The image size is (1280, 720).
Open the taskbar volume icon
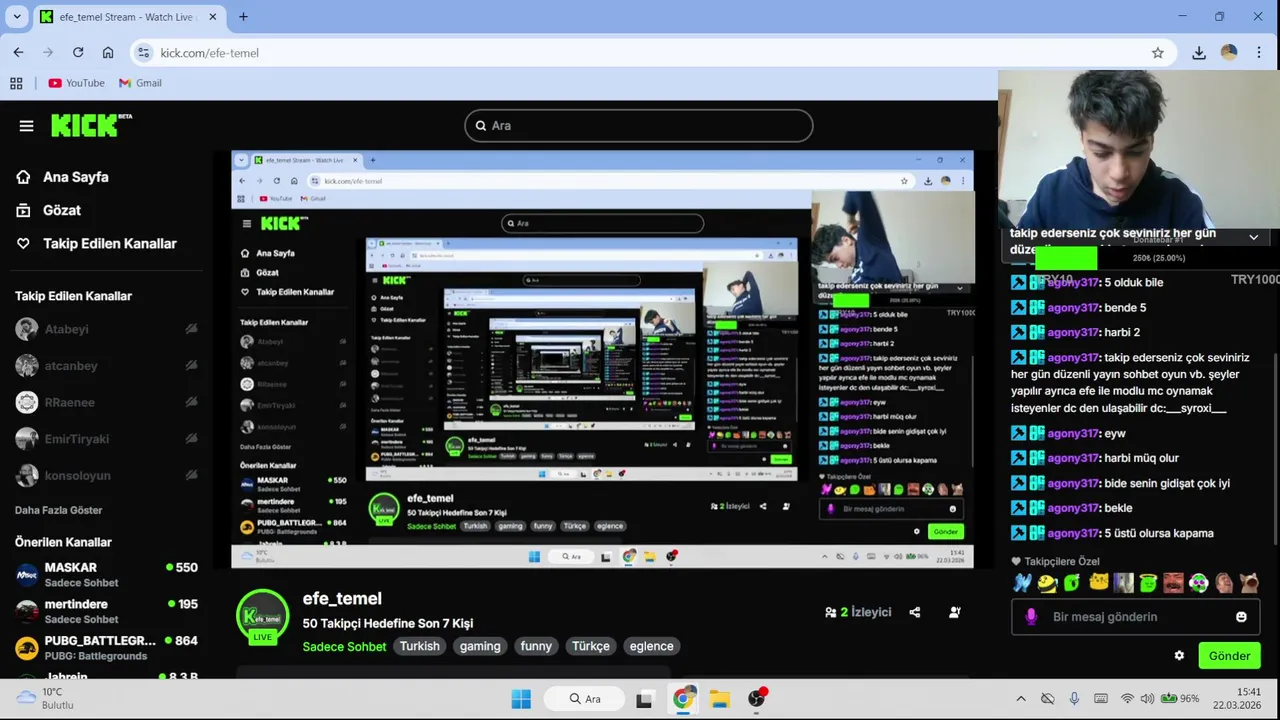tap(1147, 698)
